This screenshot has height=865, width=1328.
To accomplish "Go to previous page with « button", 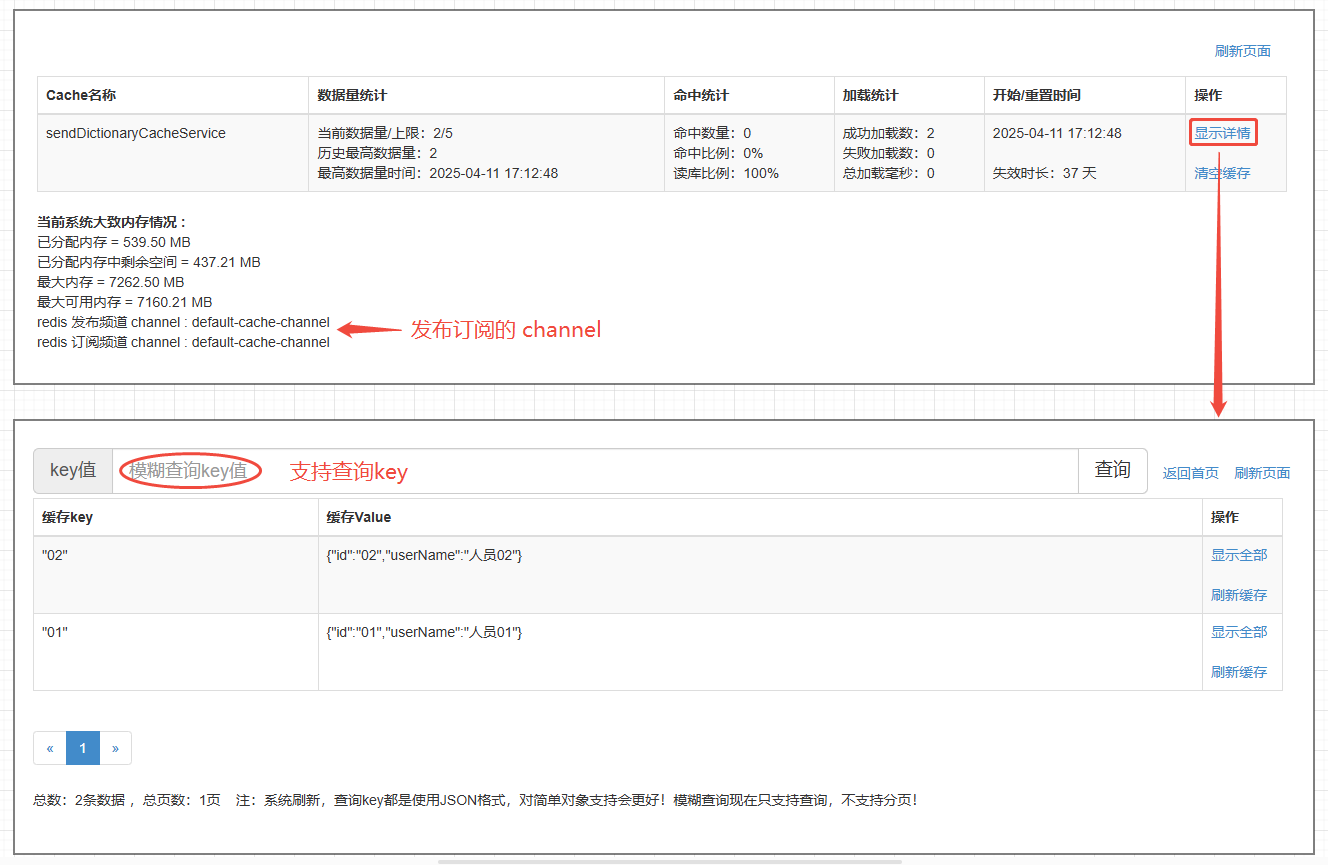I will [50, 748].
